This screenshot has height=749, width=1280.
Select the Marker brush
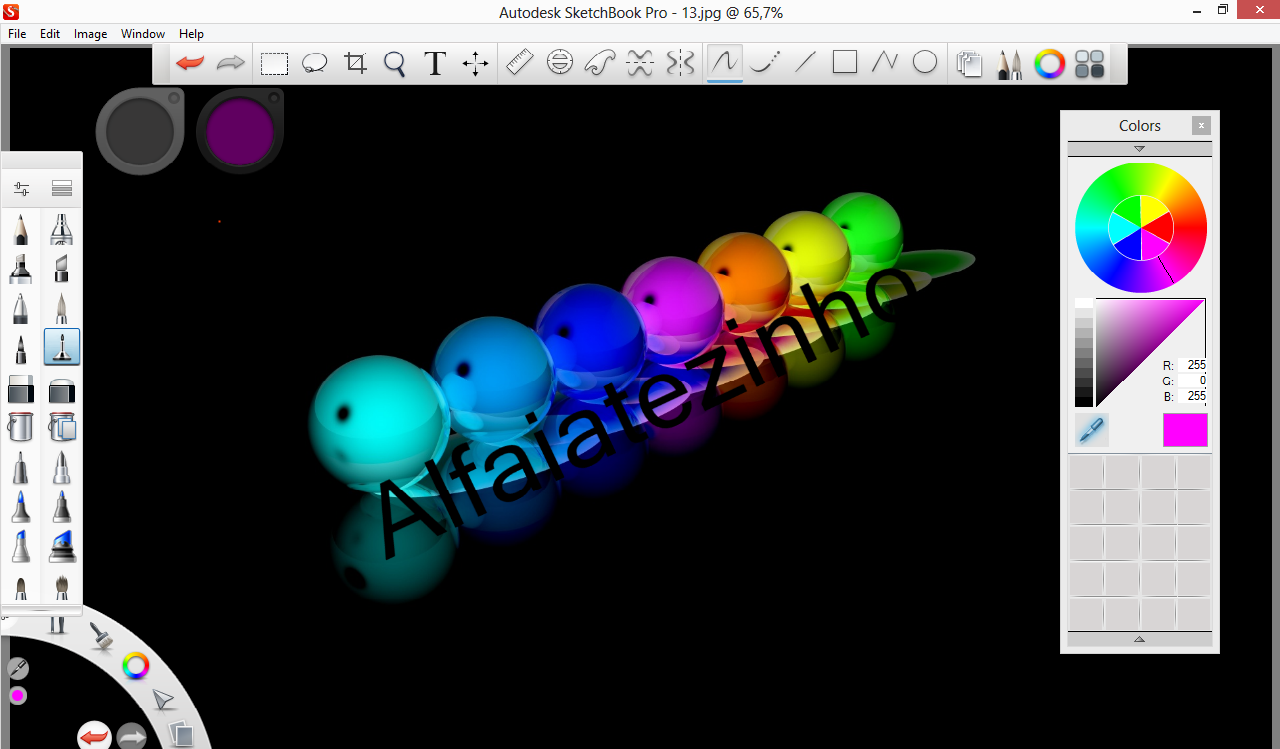(x=21, y=268)
